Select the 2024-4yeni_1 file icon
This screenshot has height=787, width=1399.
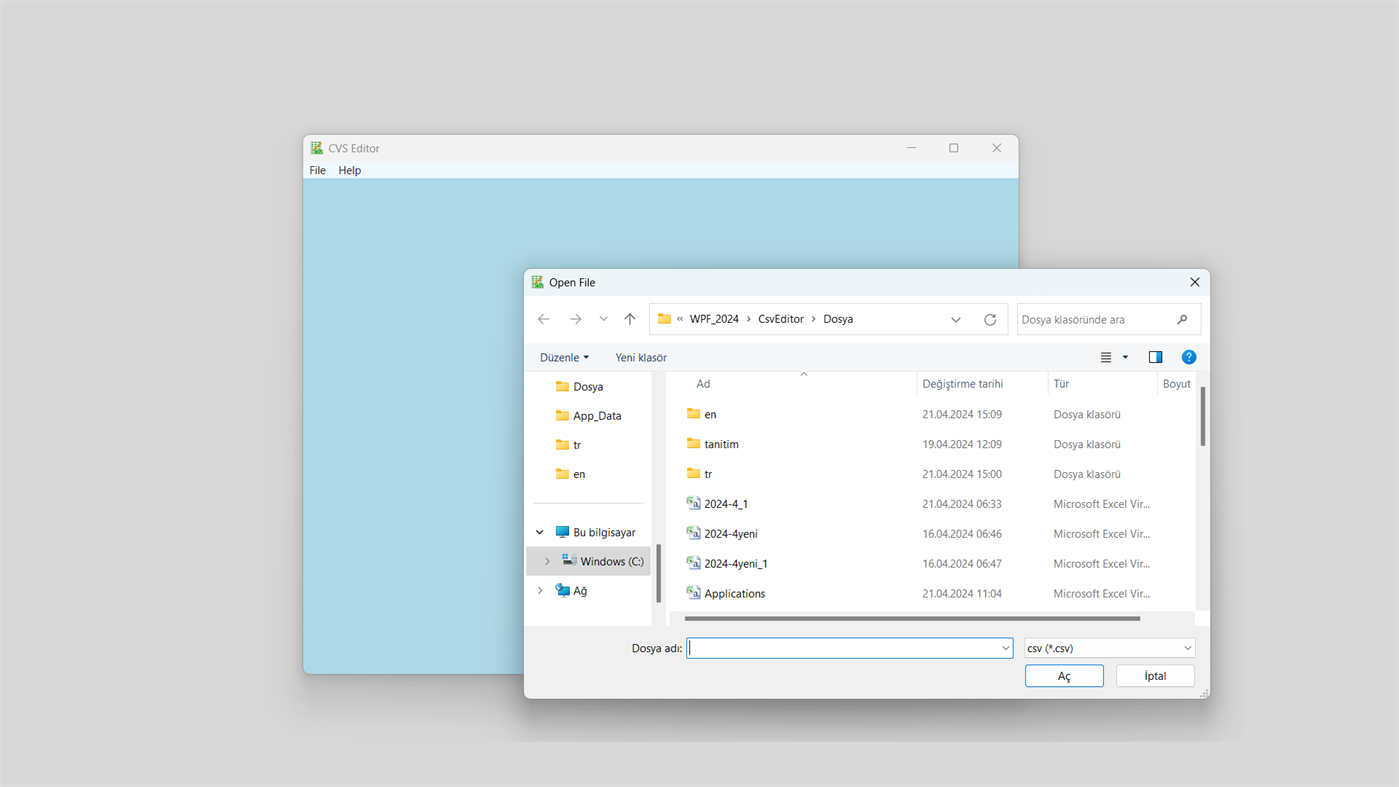point(693,563)
